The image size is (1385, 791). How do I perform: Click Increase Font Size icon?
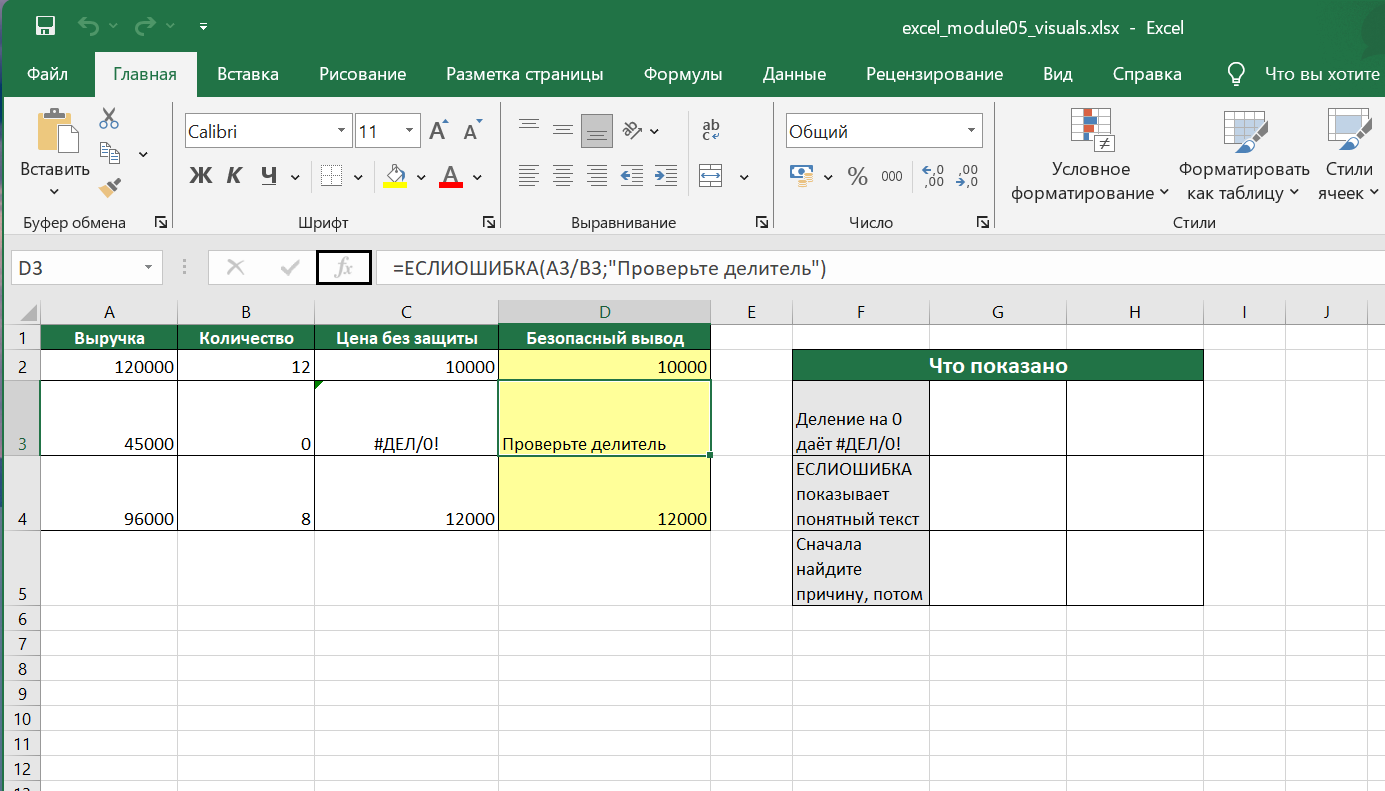438,131
